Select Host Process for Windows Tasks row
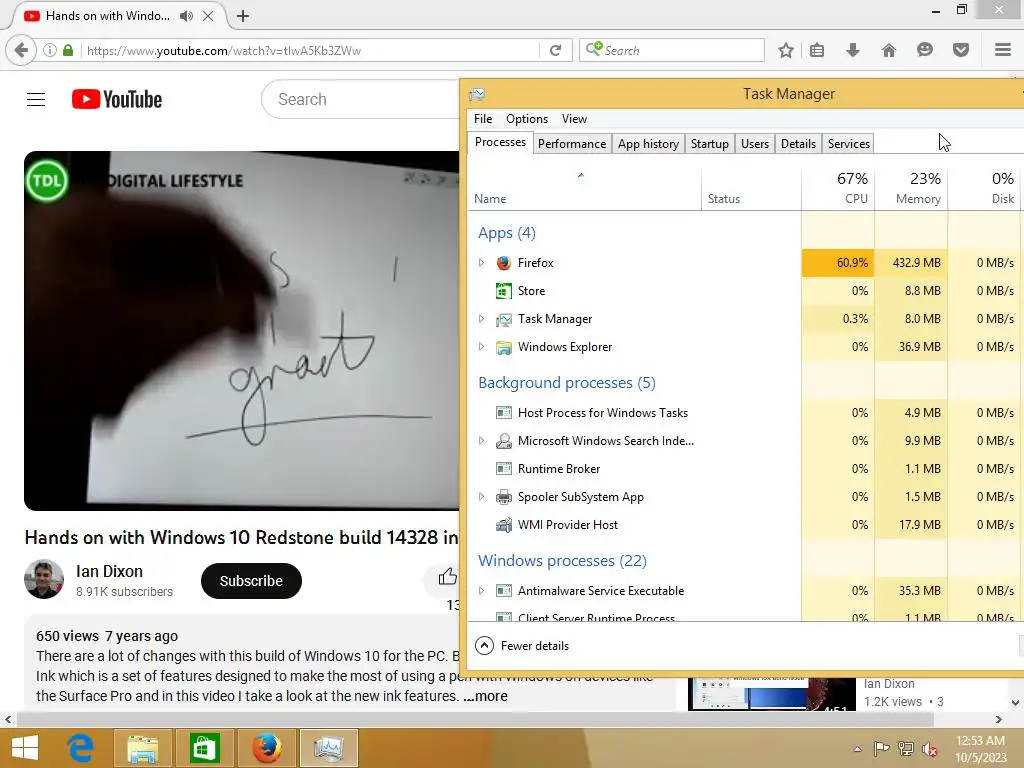The width and height of the screenshot is (1024, 768). [x=746, y=413]
